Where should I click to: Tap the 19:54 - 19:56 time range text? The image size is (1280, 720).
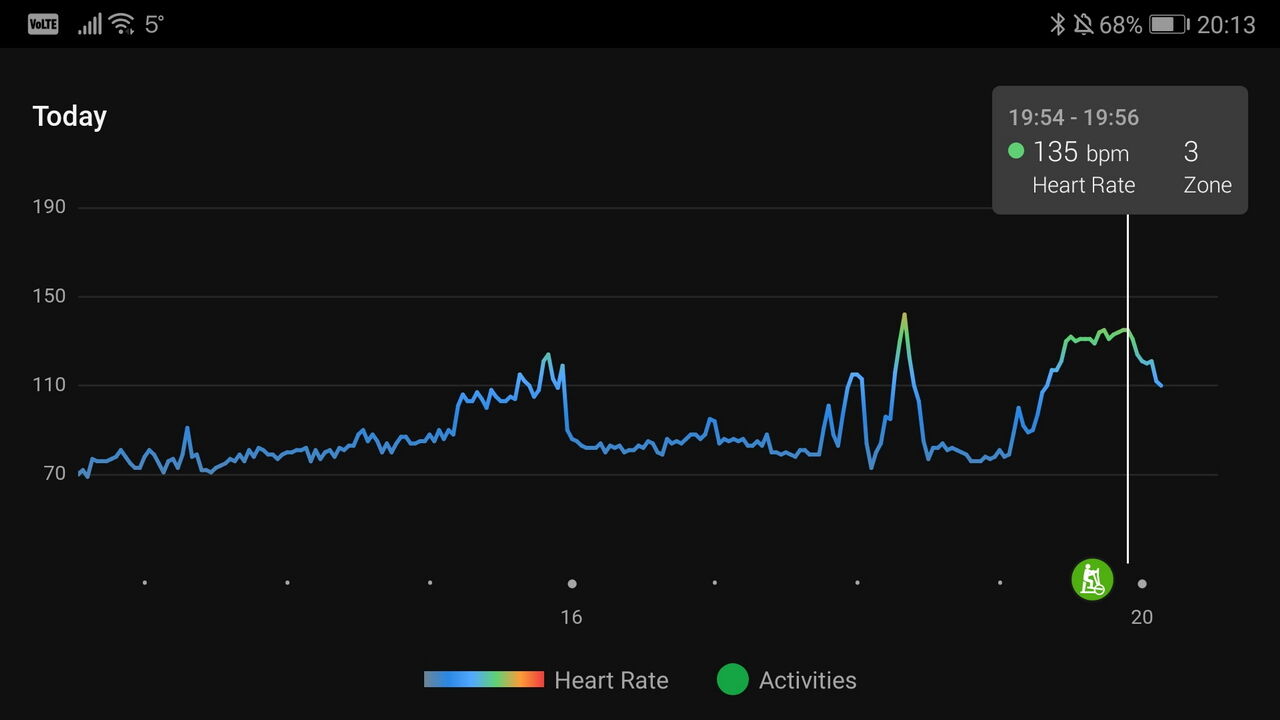[x=1074, y=118]
